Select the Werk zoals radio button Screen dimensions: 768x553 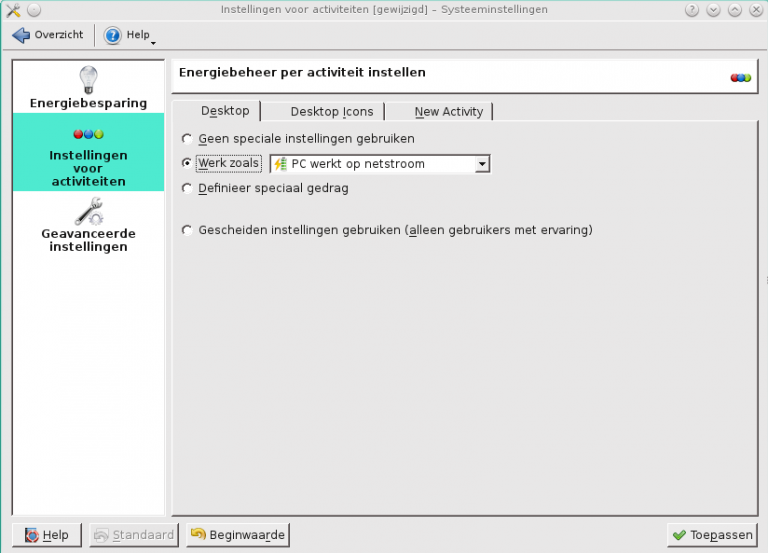point(187,163)
